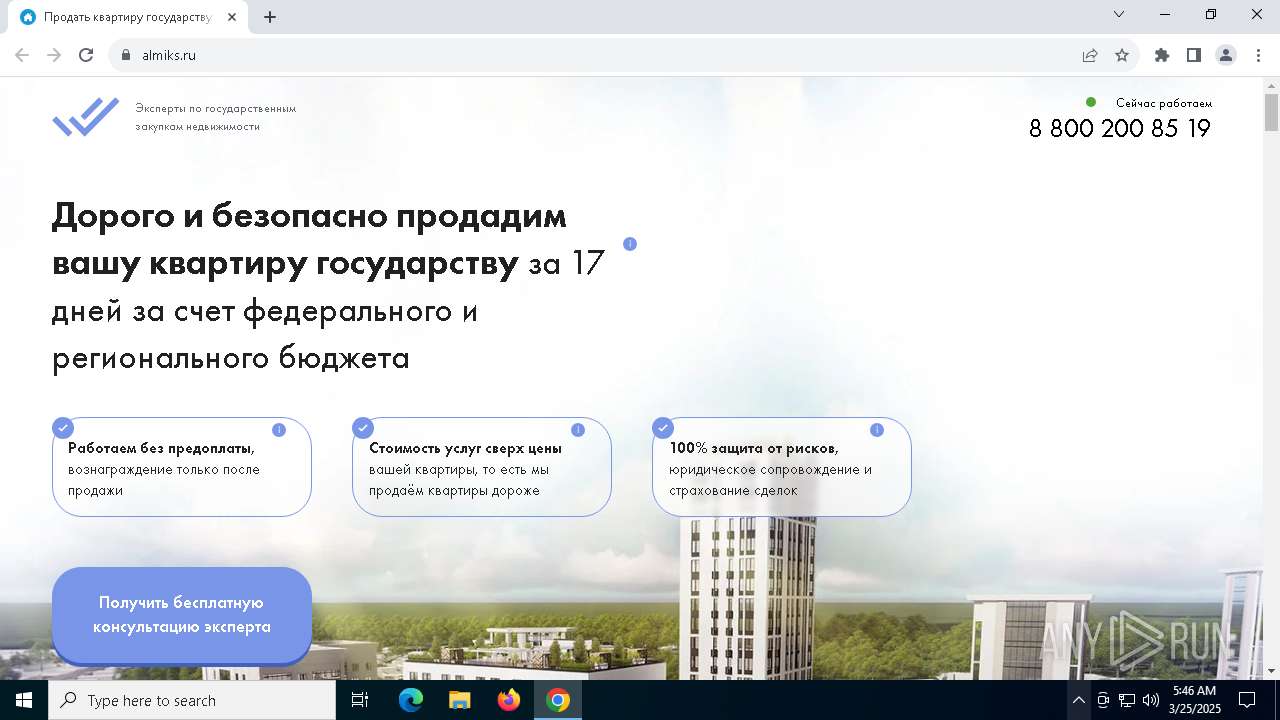Image resolution: width=1280 pixels, height=720 pixels.
Task: Bookmark this page with the star icon
Action: (x=1122, y=55)
